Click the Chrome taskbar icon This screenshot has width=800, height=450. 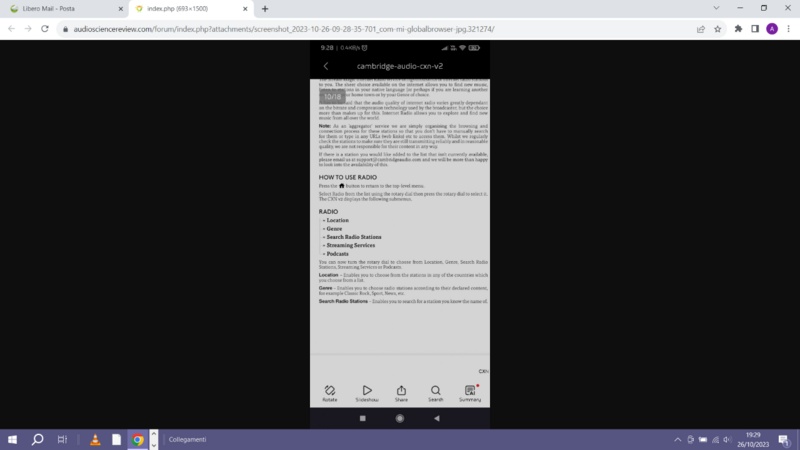click(137, 439)
